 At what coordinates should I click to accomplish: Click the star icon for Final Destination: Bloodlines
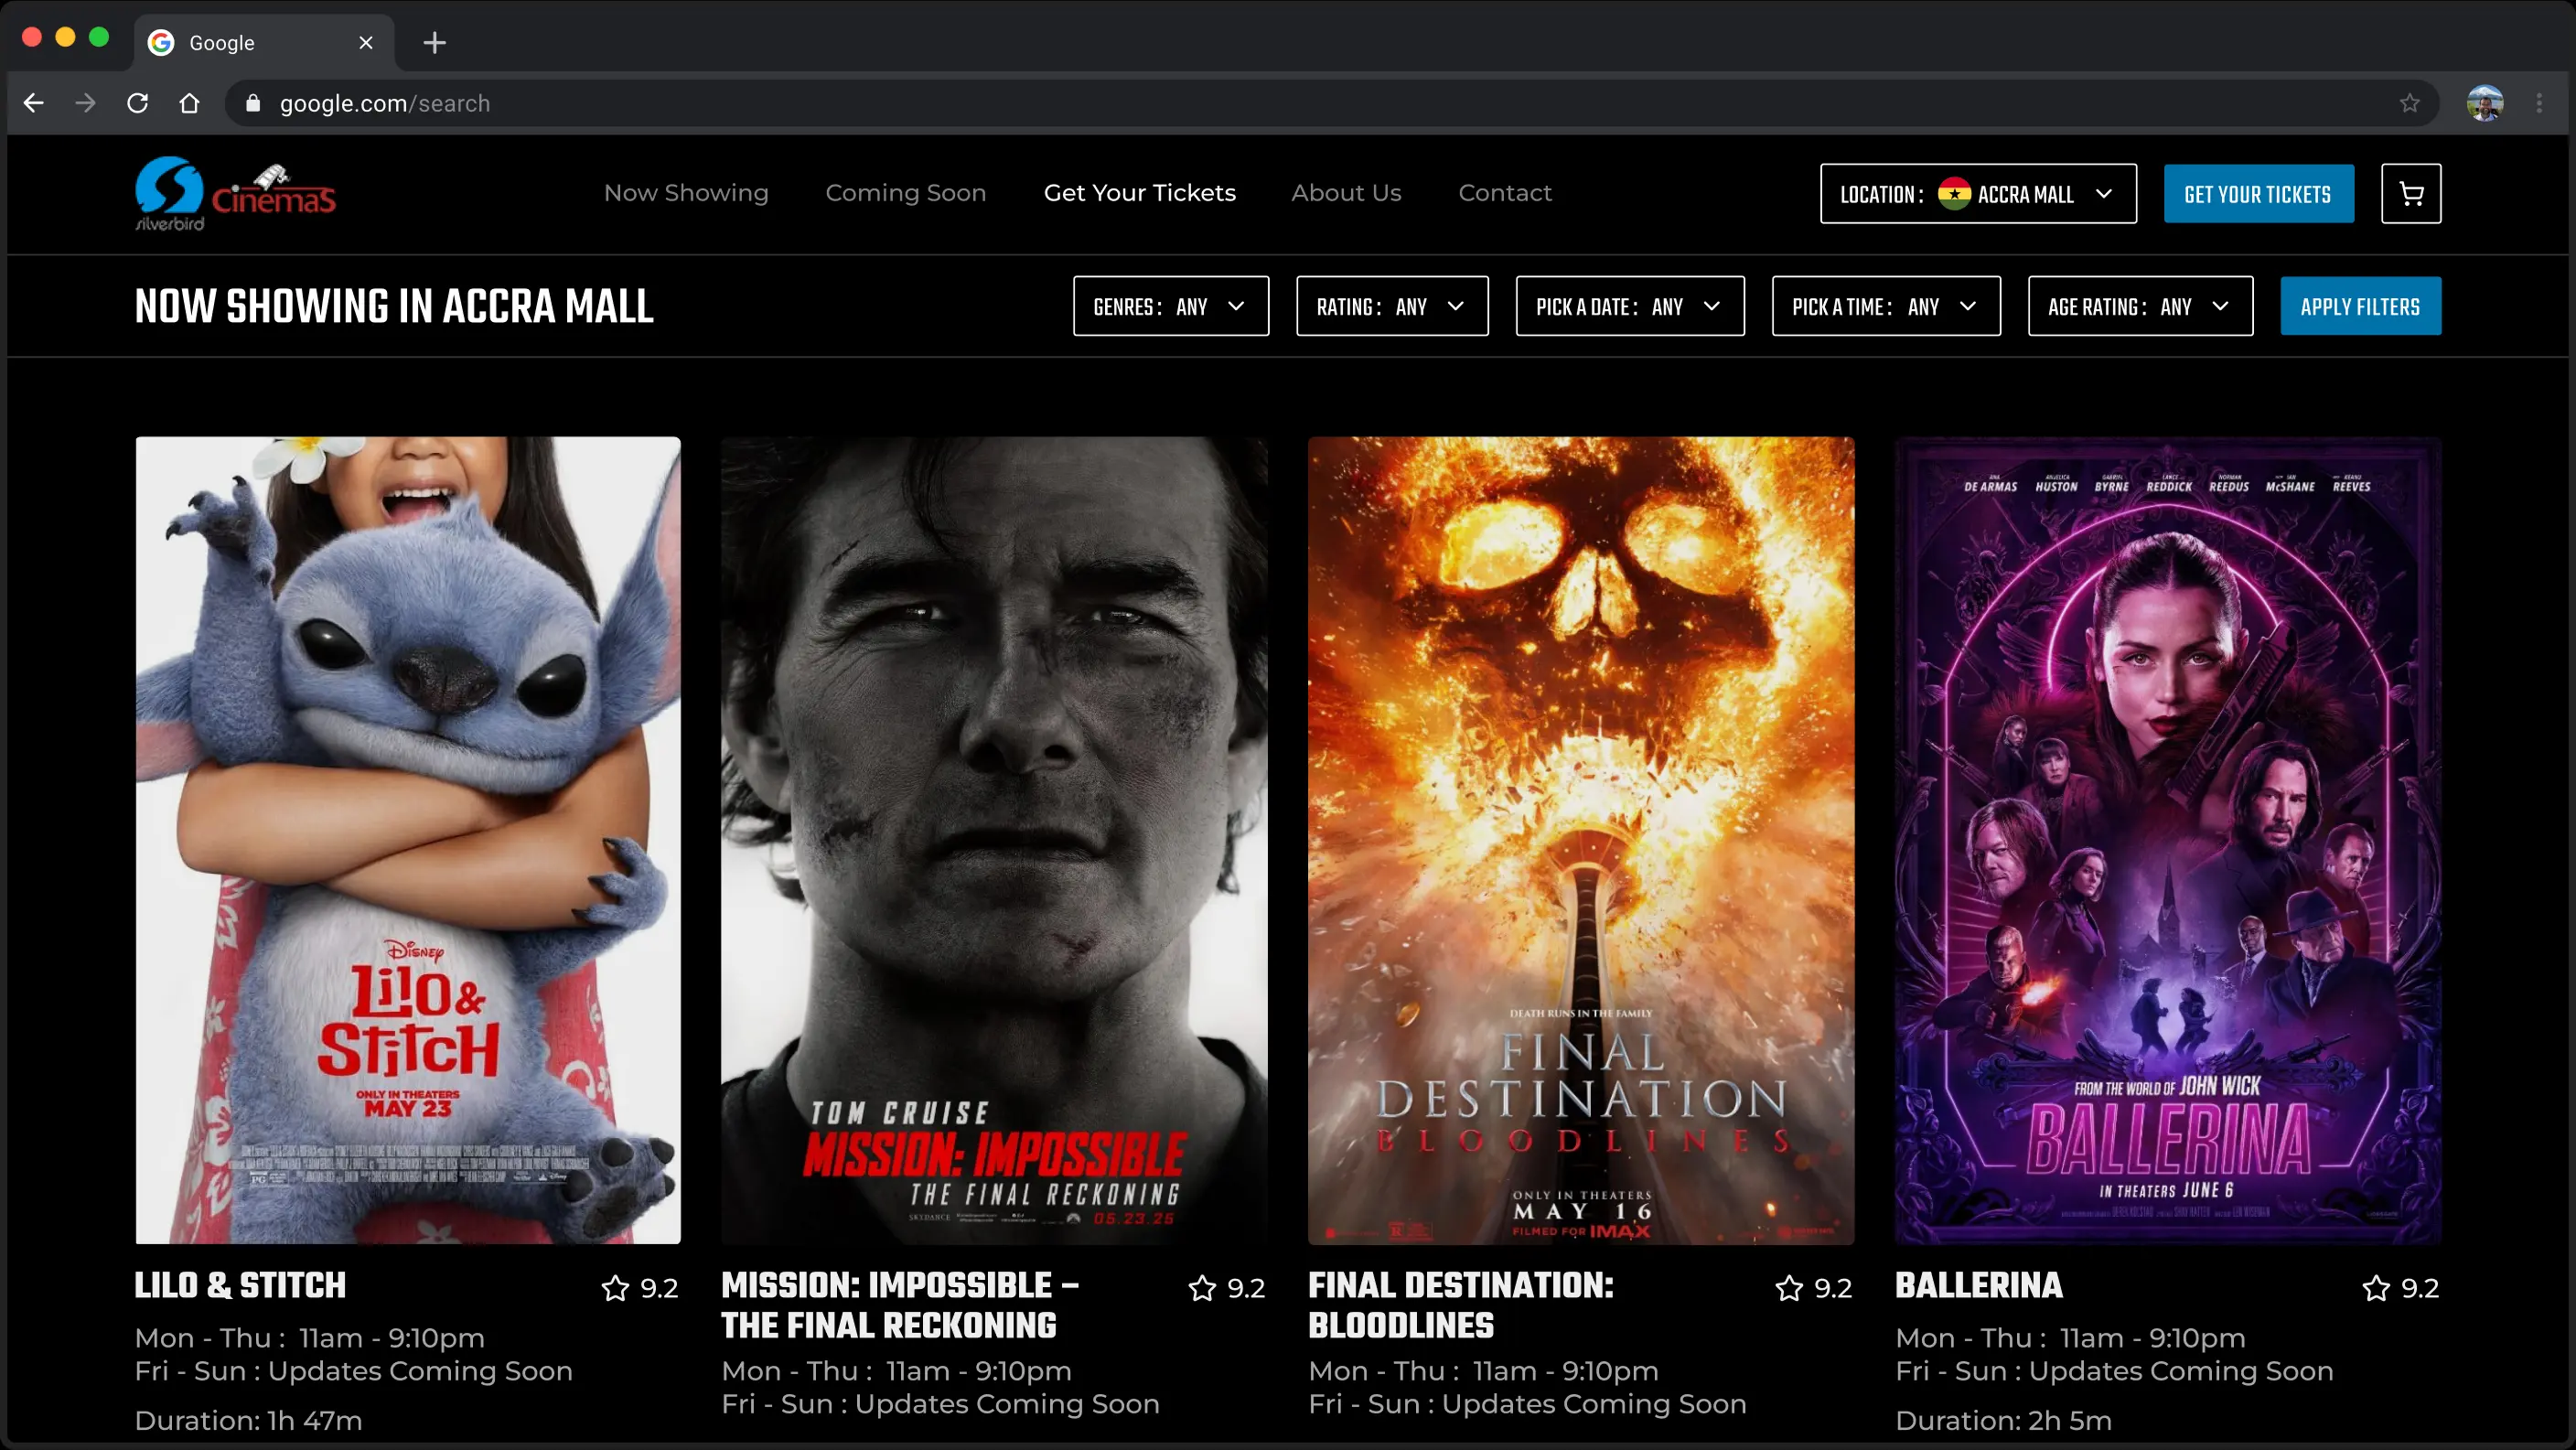(1789, 1288)
